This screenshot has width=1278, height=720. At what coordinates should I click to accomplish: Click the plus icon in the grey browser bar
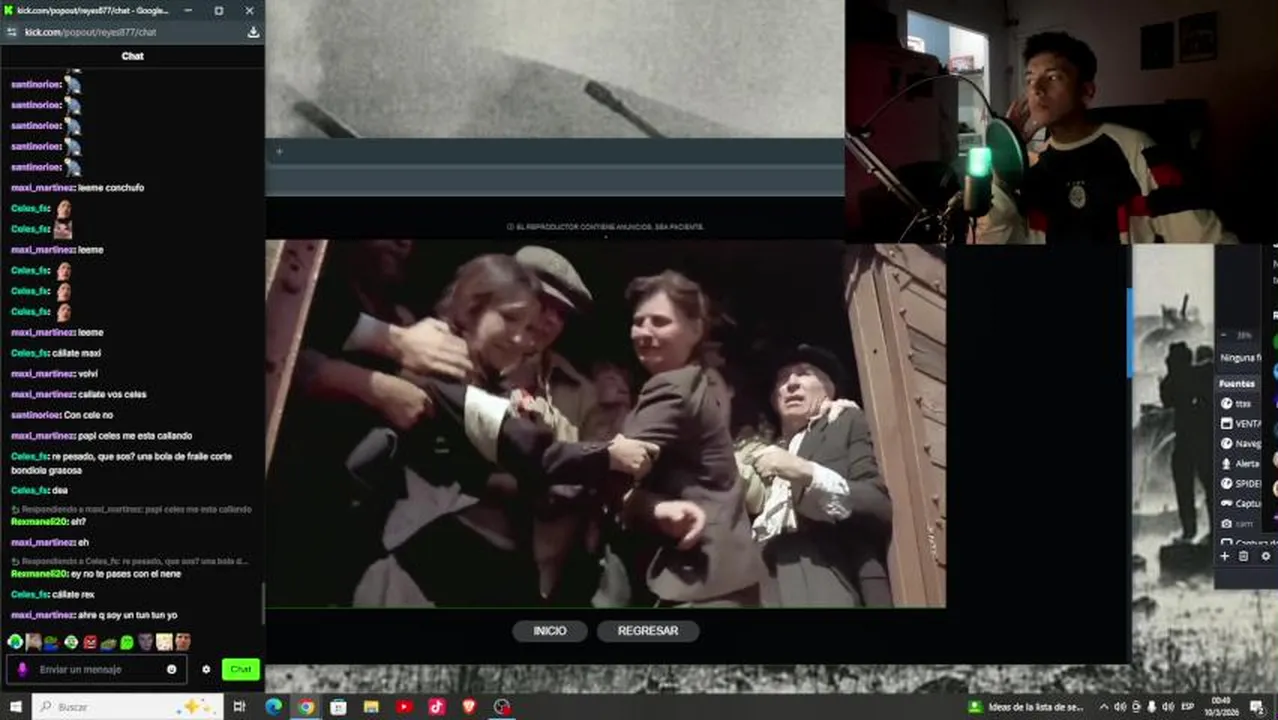(x=279, y=152)
